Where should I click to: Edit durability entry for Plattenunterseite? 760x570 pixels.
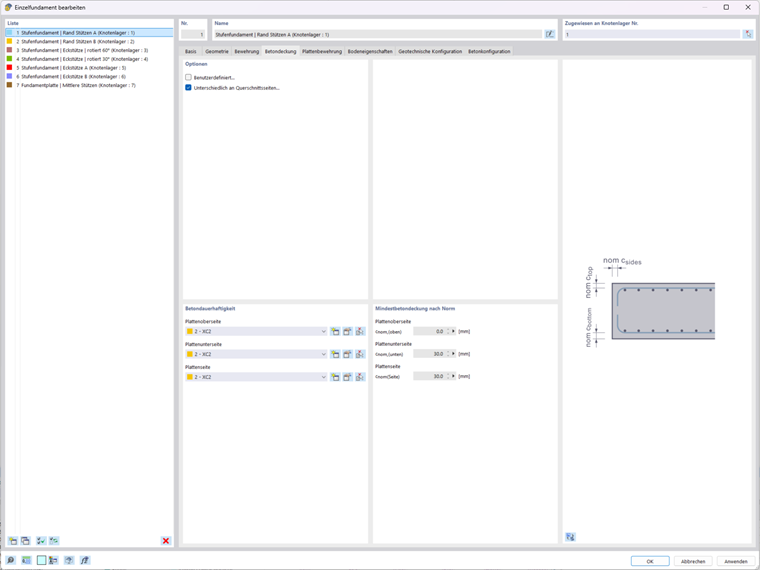[348, 354]
